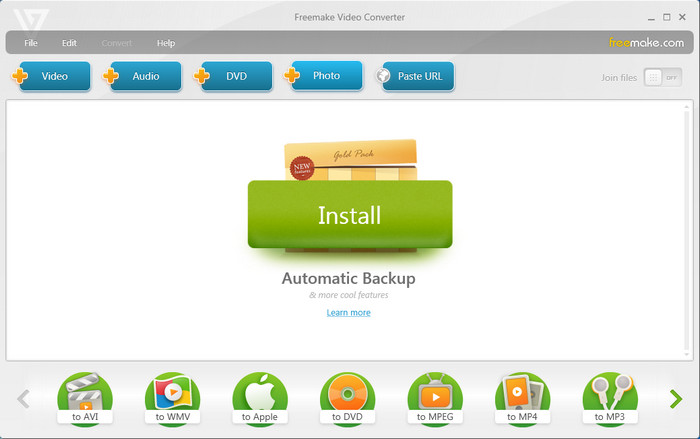Viewport: 700px width, 439px height.
Task: Follow the Learn more link
Action: pyautogui.click(x=349, y=313)
